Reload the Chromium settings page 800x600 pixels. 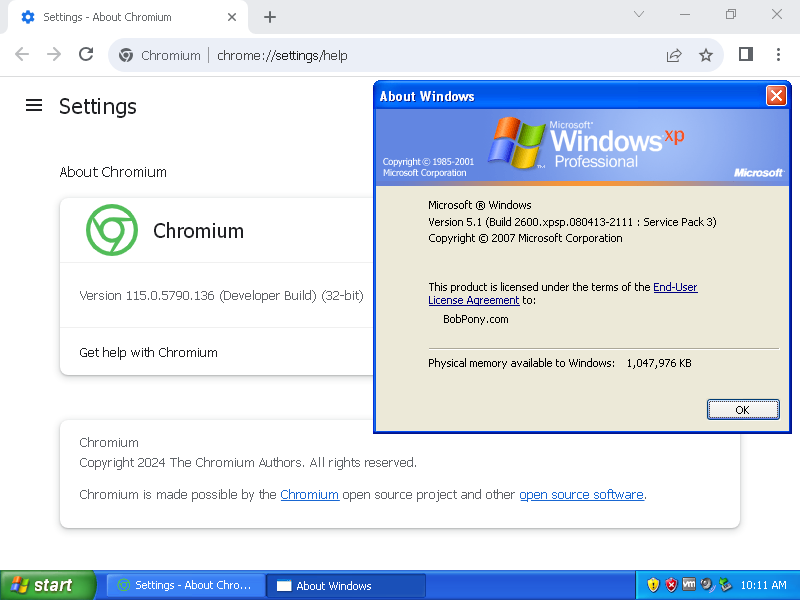tap(86, 55)
